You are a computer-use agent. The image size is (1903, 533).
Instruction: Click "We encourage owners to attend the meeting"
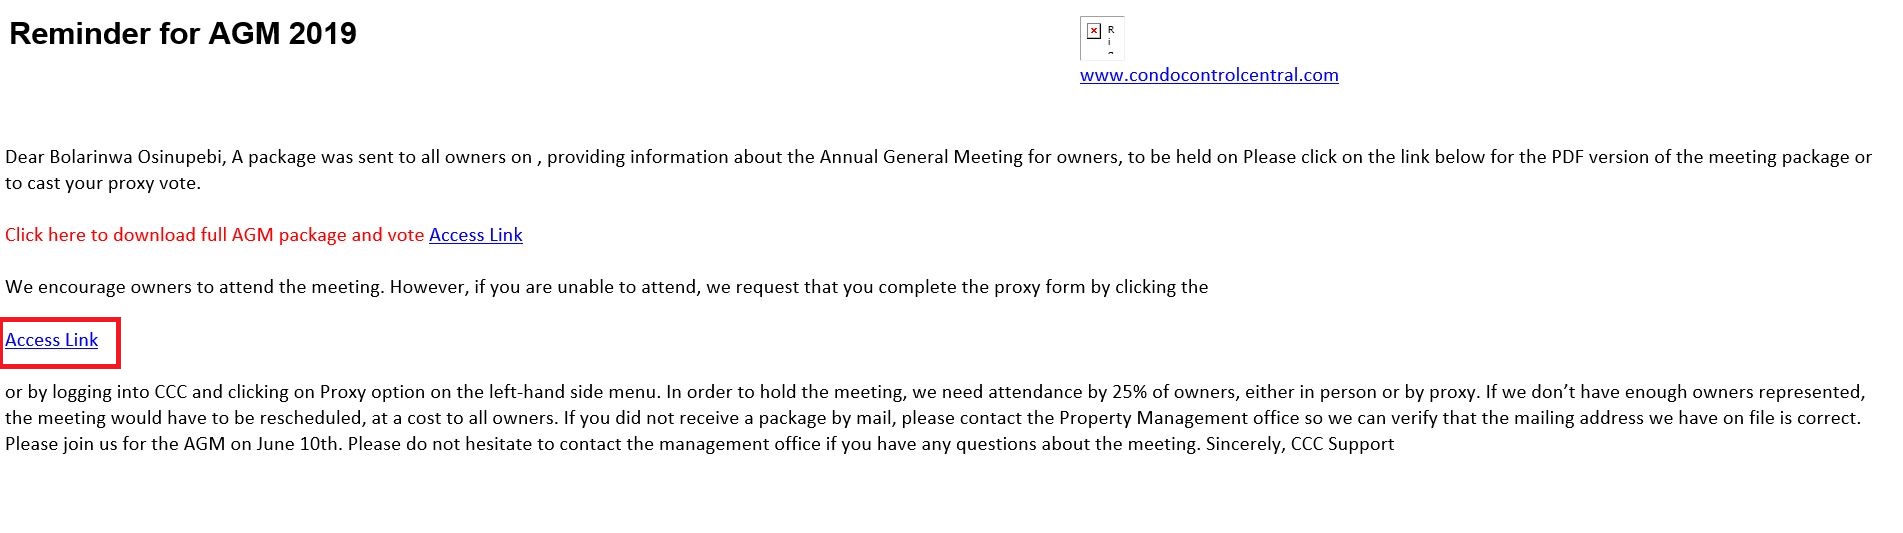[x=194, y=287]
